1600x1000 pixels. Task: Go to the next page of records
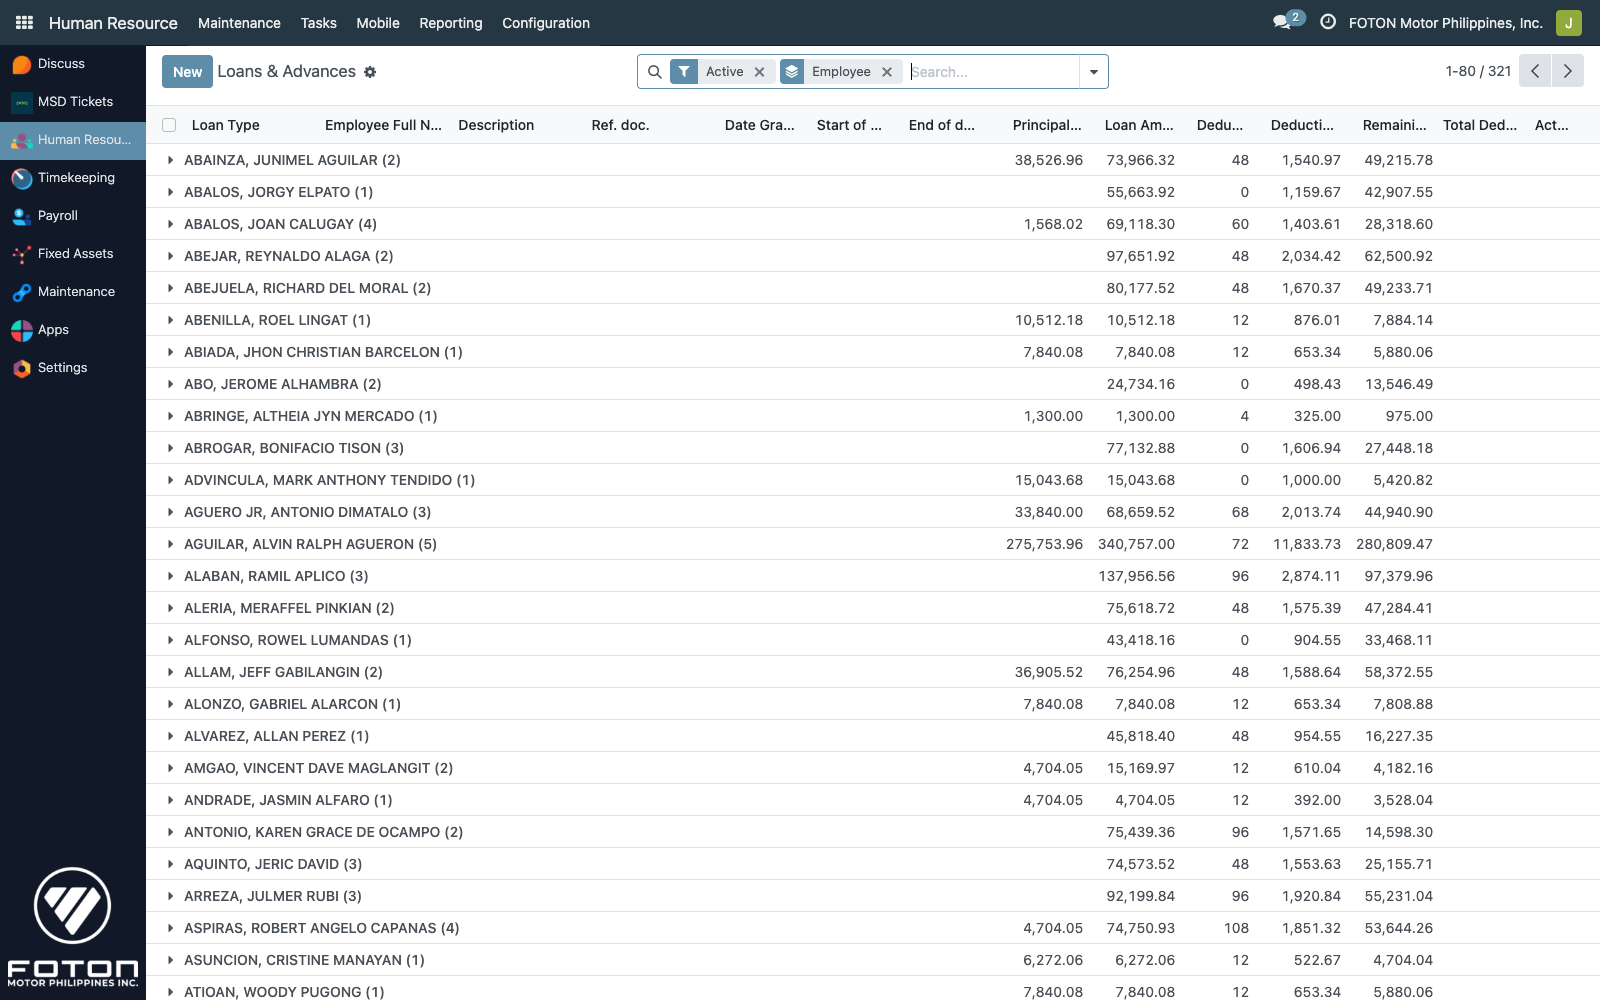click(1567, 71)
